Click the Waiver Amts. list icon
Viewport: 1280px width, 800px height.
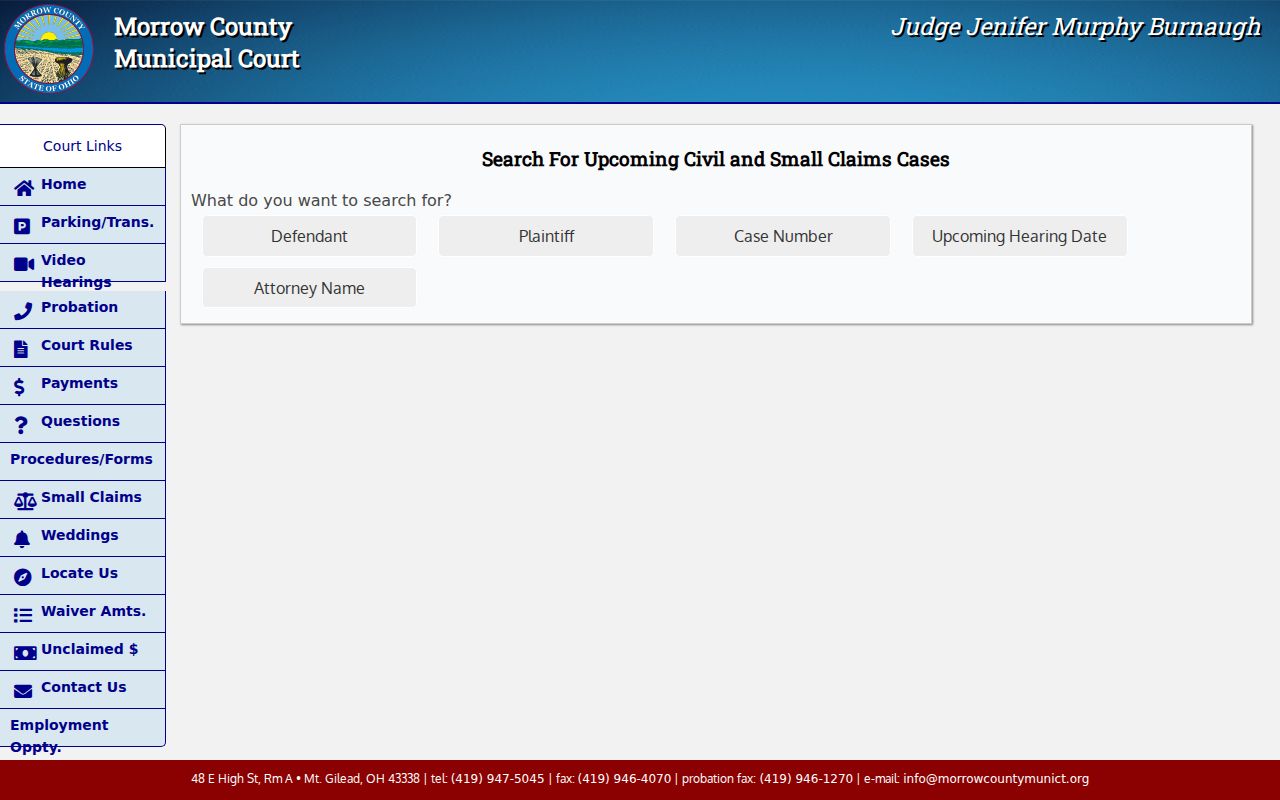point(23,615)
